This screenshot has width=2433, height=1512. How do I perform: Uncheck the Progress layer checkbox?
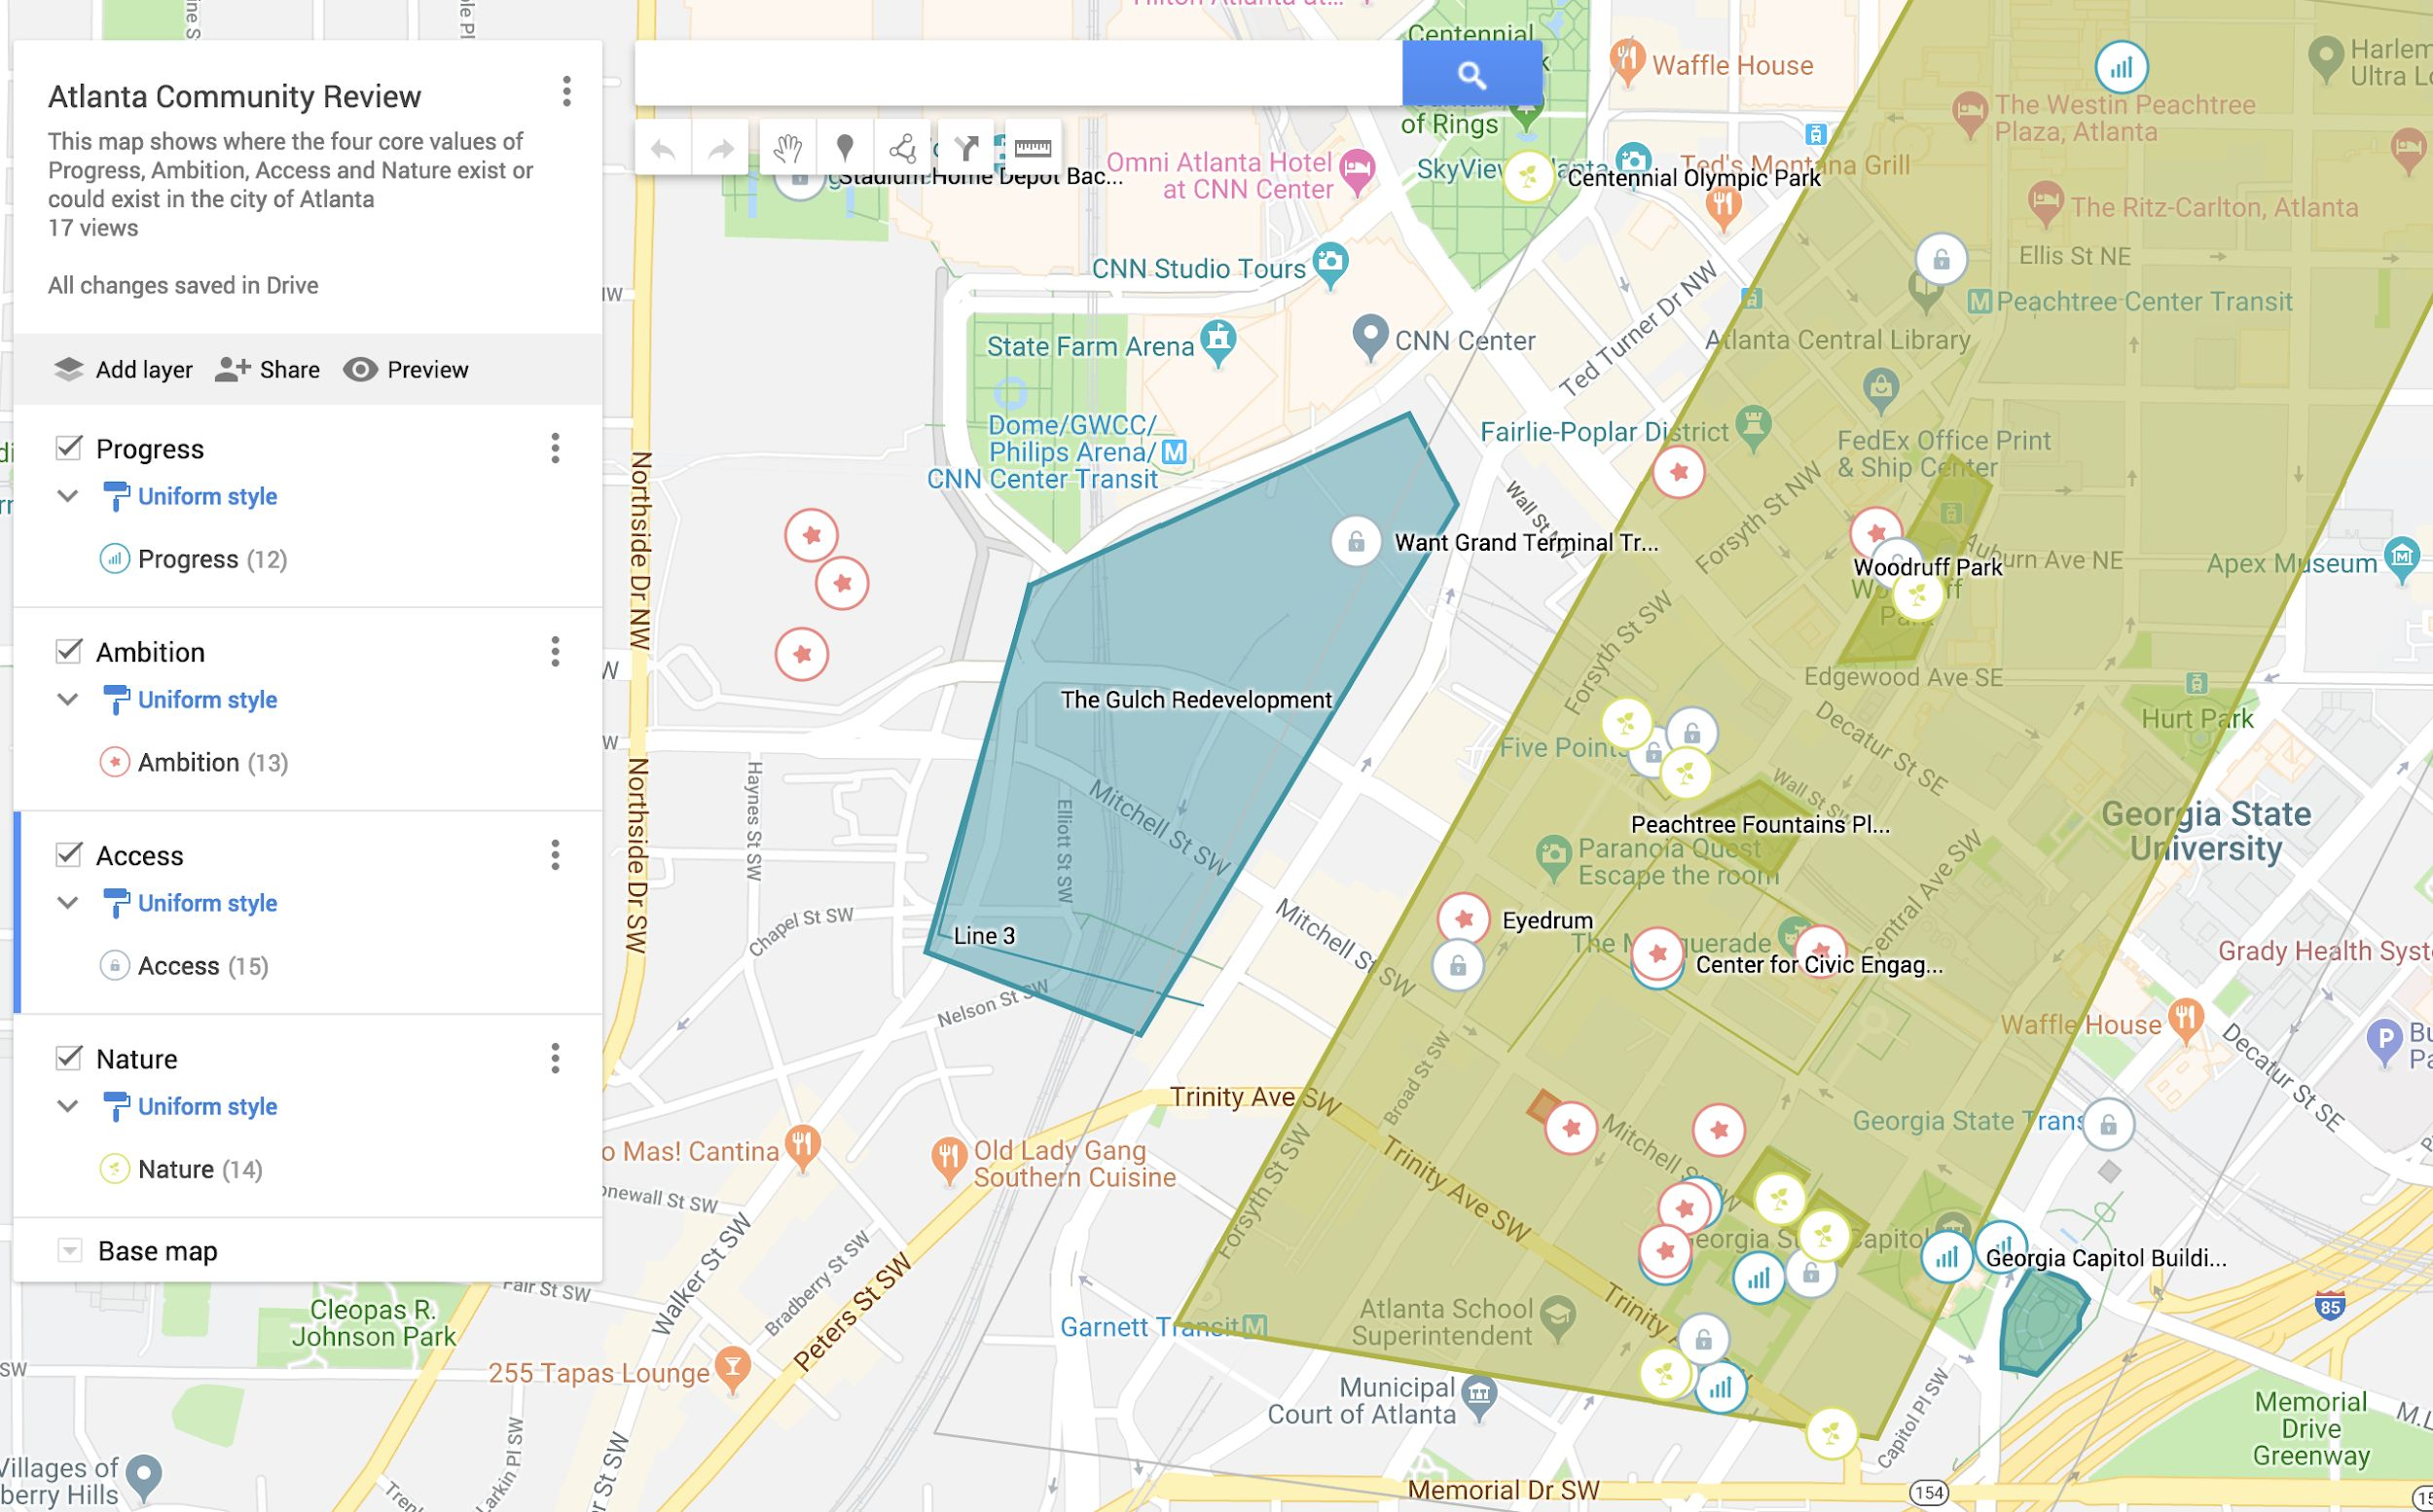tap(69, 448)
